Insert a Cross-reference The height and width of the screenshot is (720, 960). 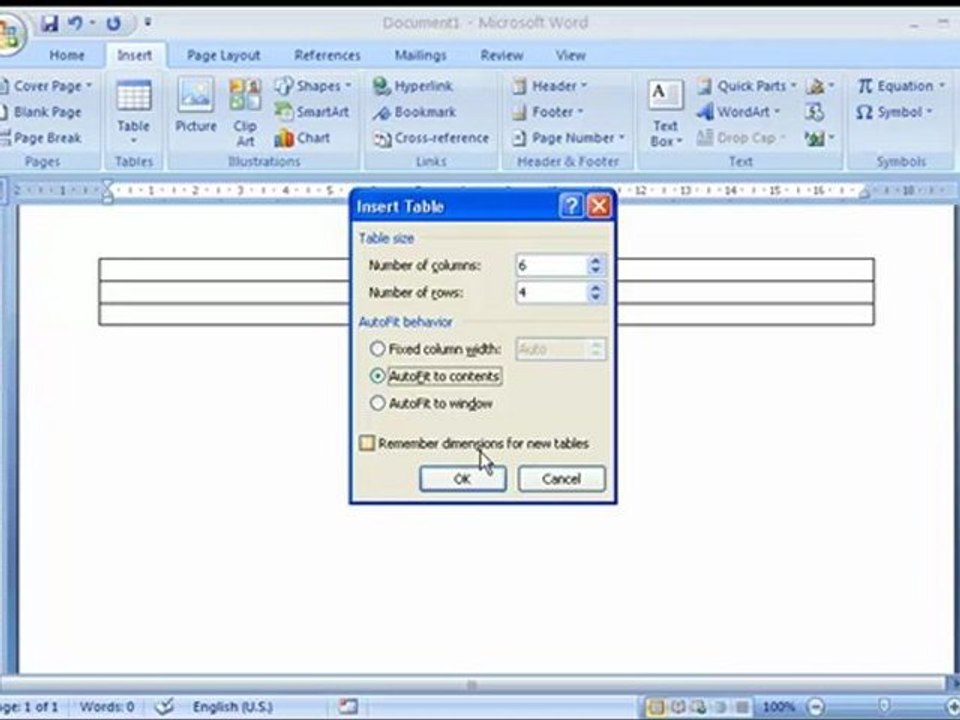[x=432, y=138]
